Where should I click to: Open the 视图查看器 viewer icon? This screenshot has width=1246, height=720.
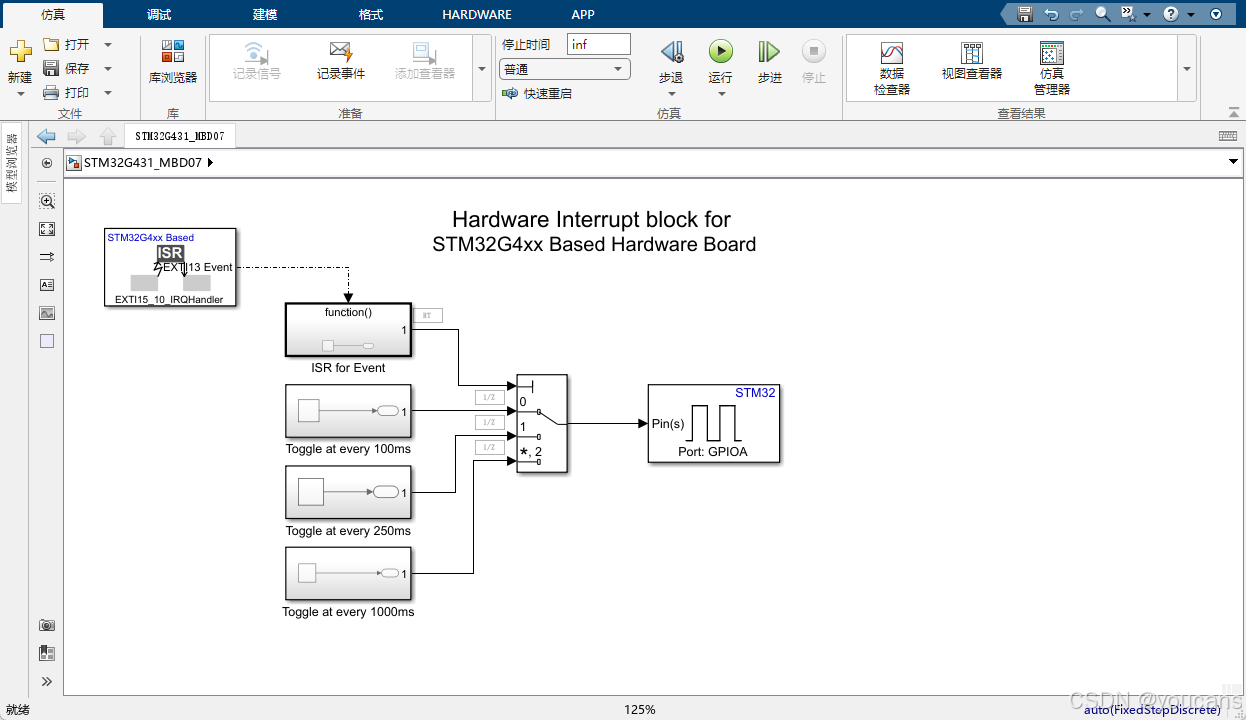click(972, 53)
